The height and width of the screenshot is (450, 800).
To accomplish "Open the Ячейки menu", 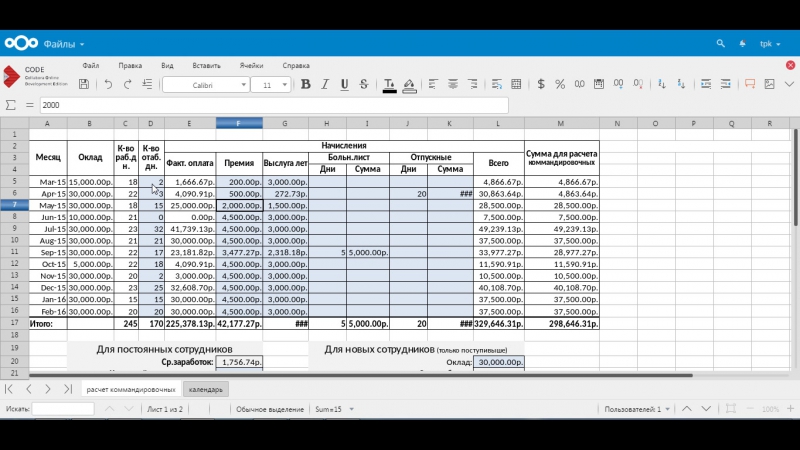I will (x=252, y=66).
